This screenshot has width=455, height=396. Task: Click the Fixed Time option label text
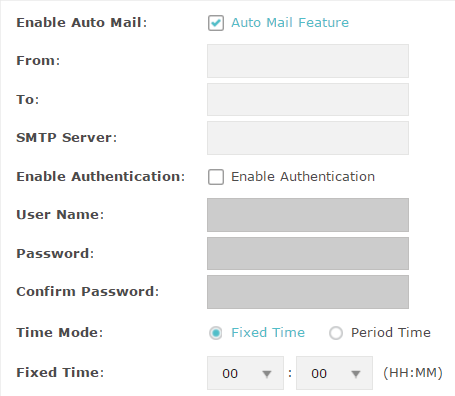click(x=268, y=333)
